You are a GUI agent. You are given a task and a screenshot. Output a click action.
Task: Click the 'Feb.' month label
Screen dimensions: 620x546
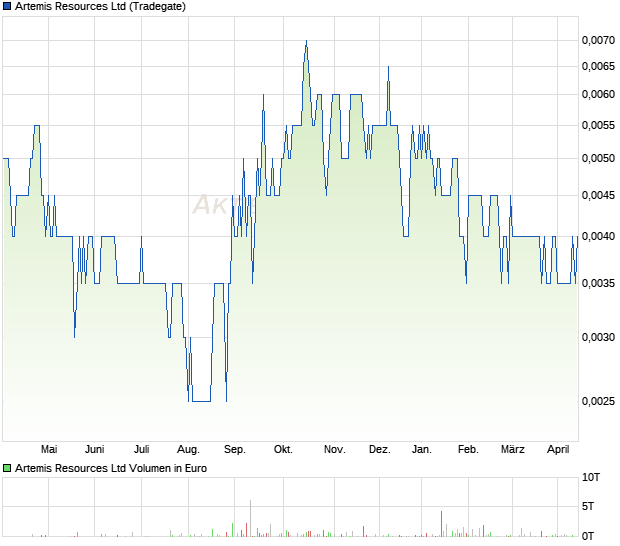coord(468,449)
